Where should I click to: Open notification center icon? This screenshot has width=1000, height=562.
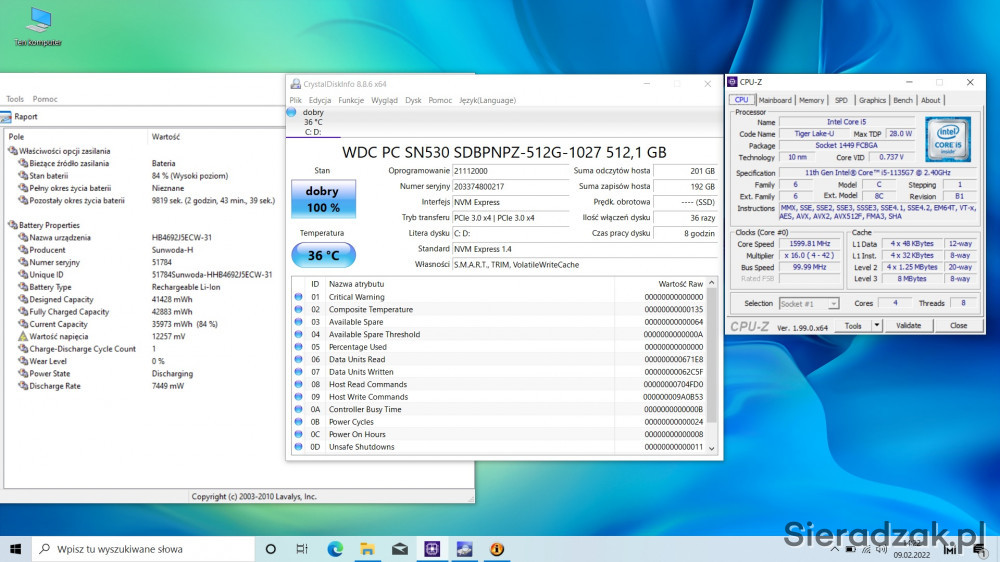tap(980, 549)
